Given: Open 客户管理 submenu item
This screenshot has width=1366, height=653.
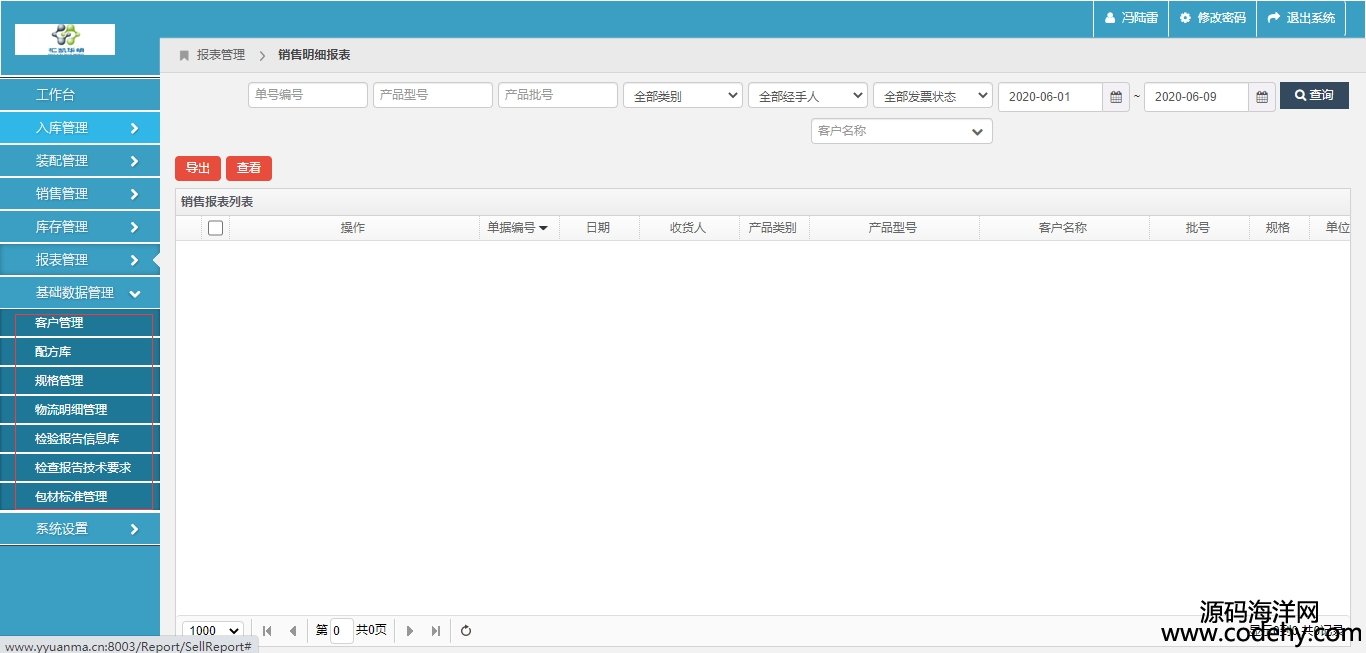Looking at the screenshot, I should (80, 323).
